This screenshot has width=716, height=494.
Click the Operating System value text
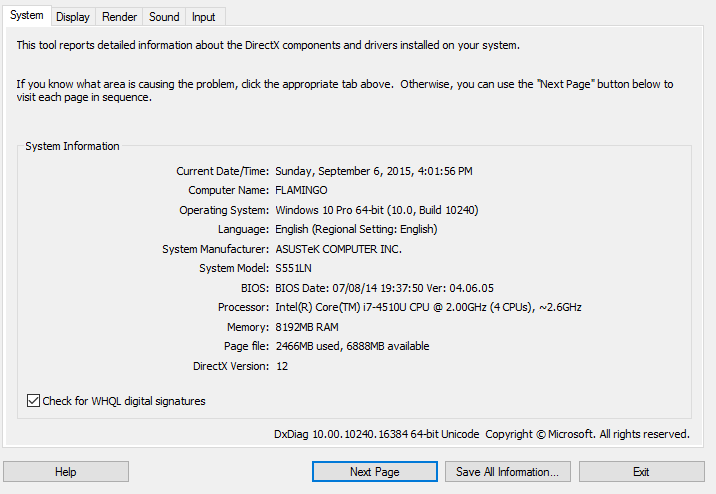pyautogui.click(x=377, y=210)
